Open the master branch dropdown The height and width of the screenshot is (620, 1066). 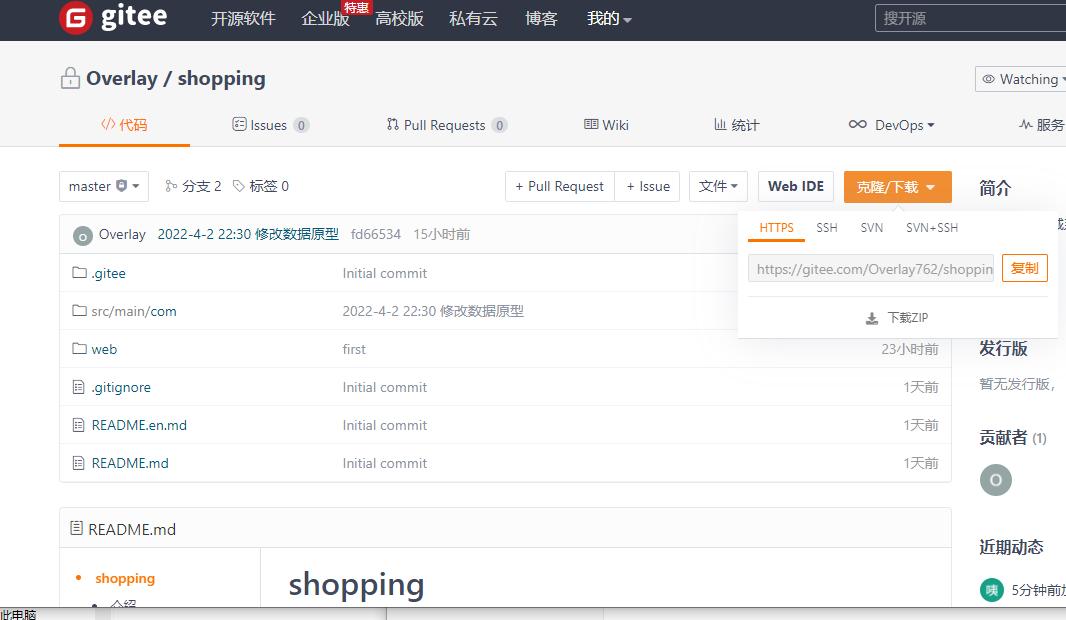(x=104, y=186)
